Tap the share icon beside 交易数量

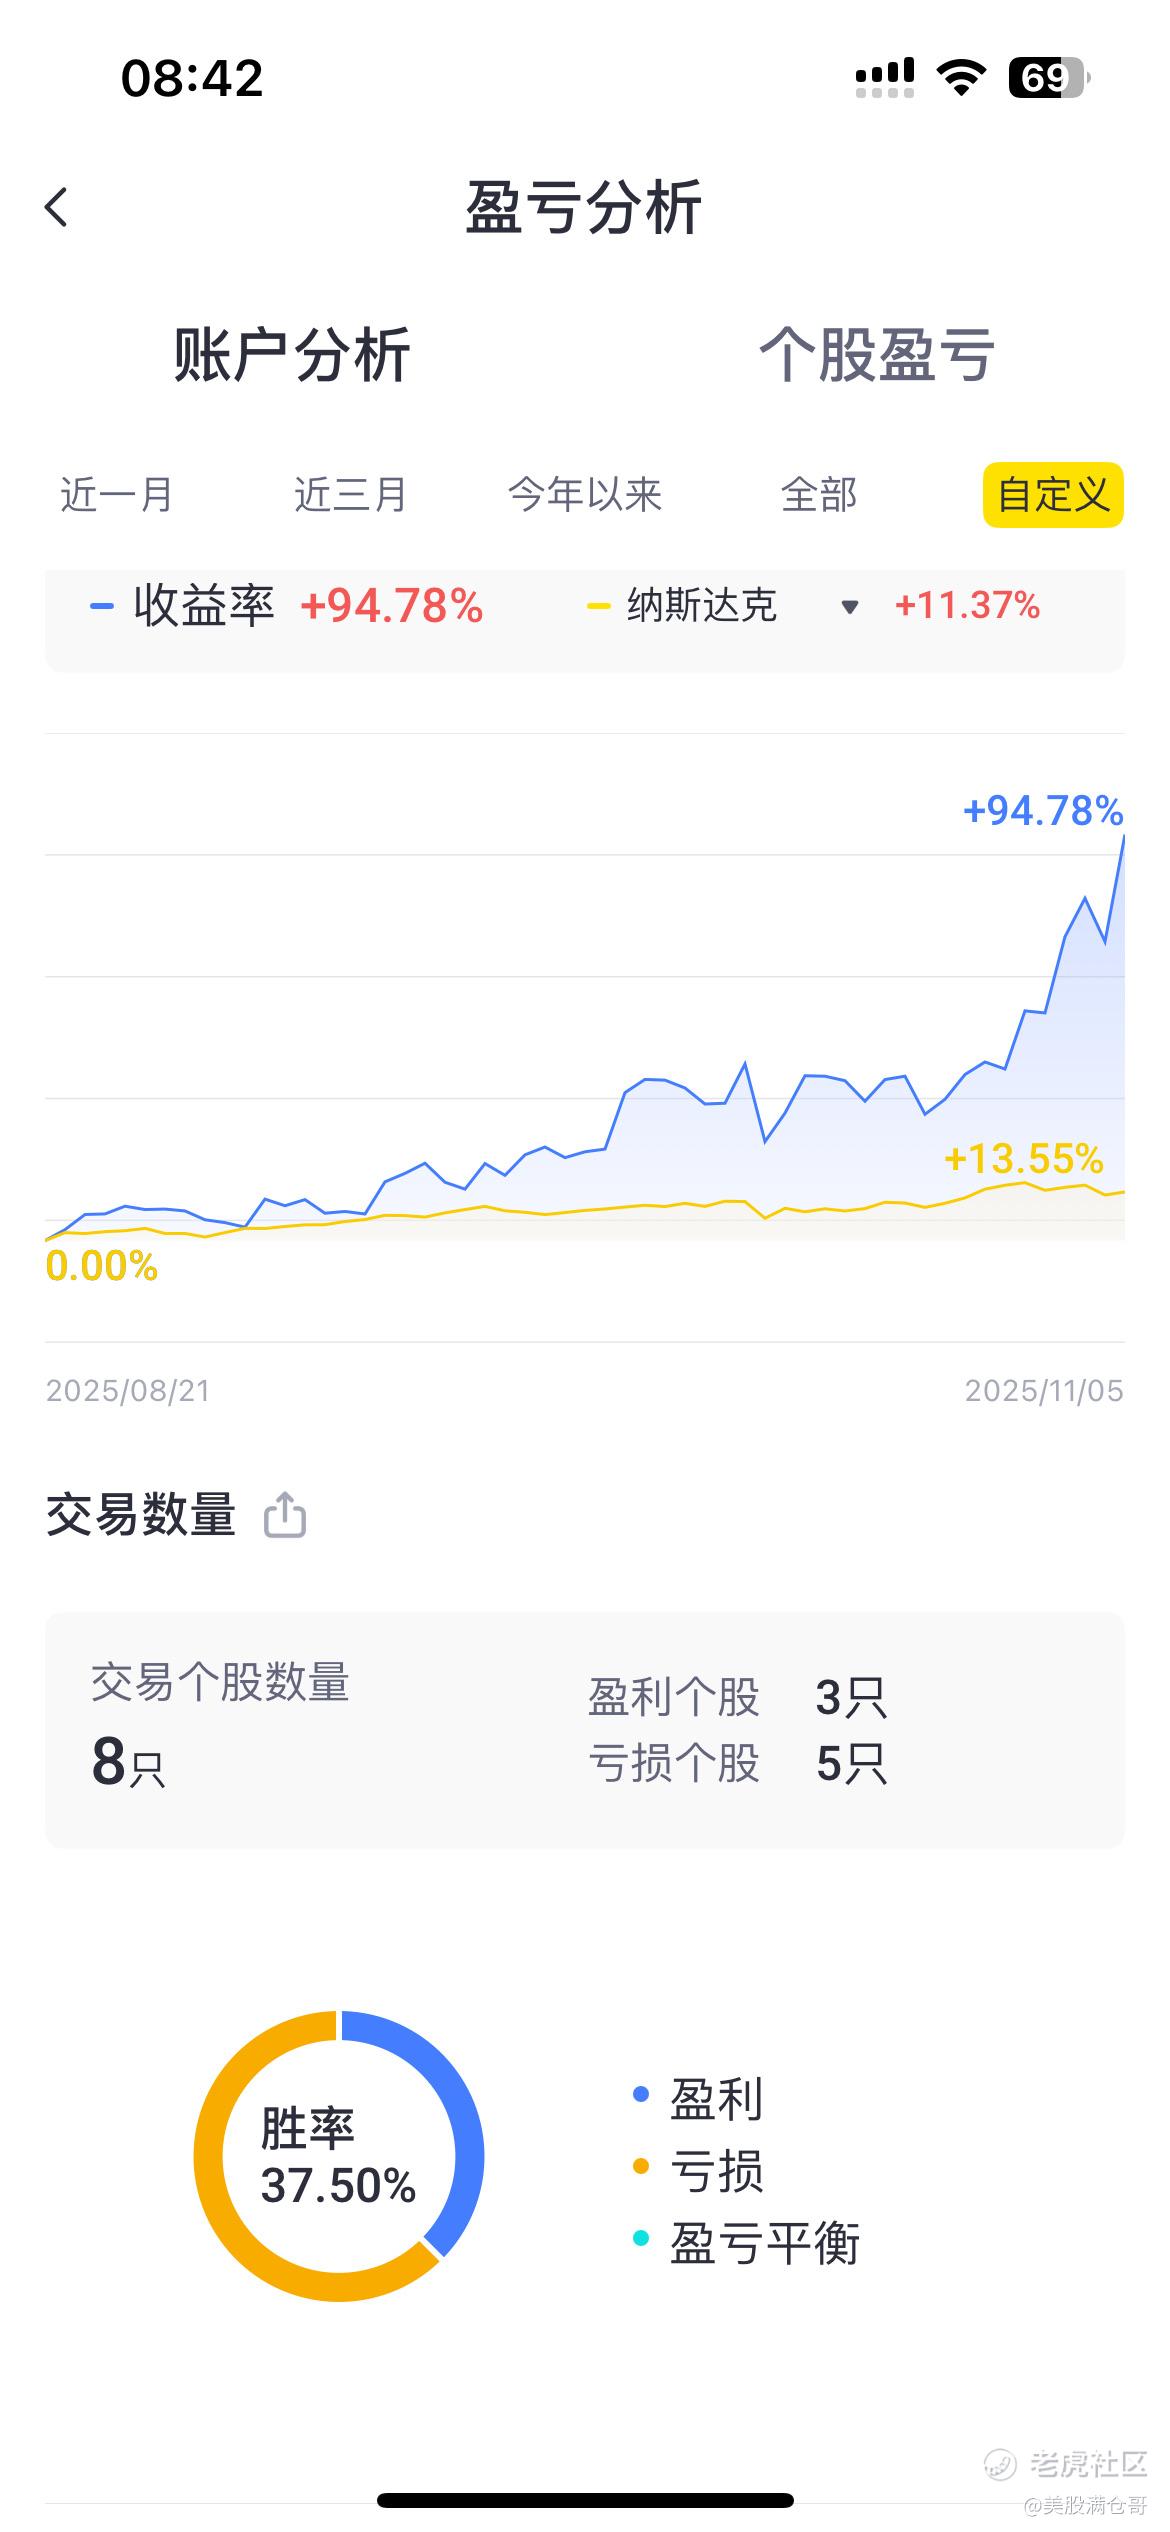(285, 1514)
